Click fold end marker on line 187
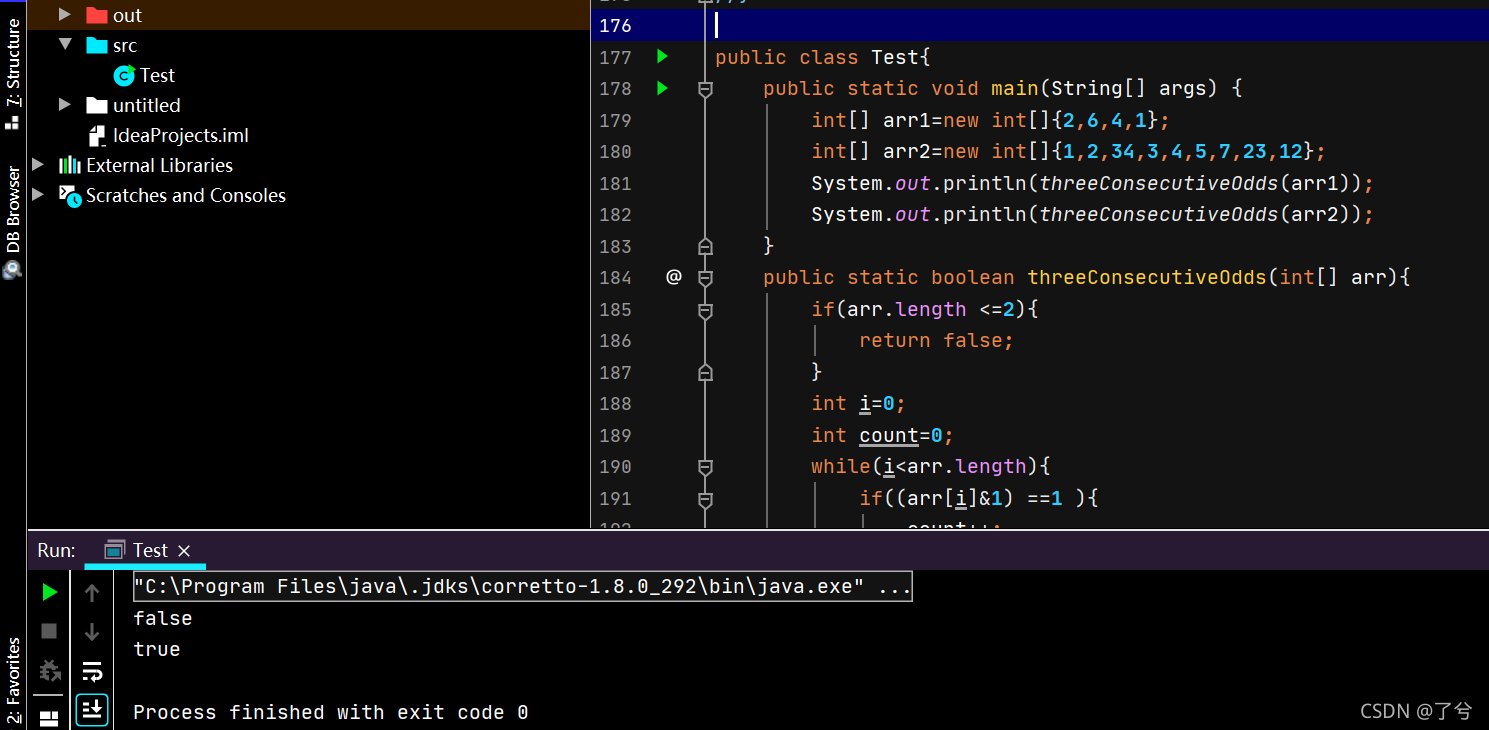Viewport: 1489px width, 730px height. pos(705,372)
